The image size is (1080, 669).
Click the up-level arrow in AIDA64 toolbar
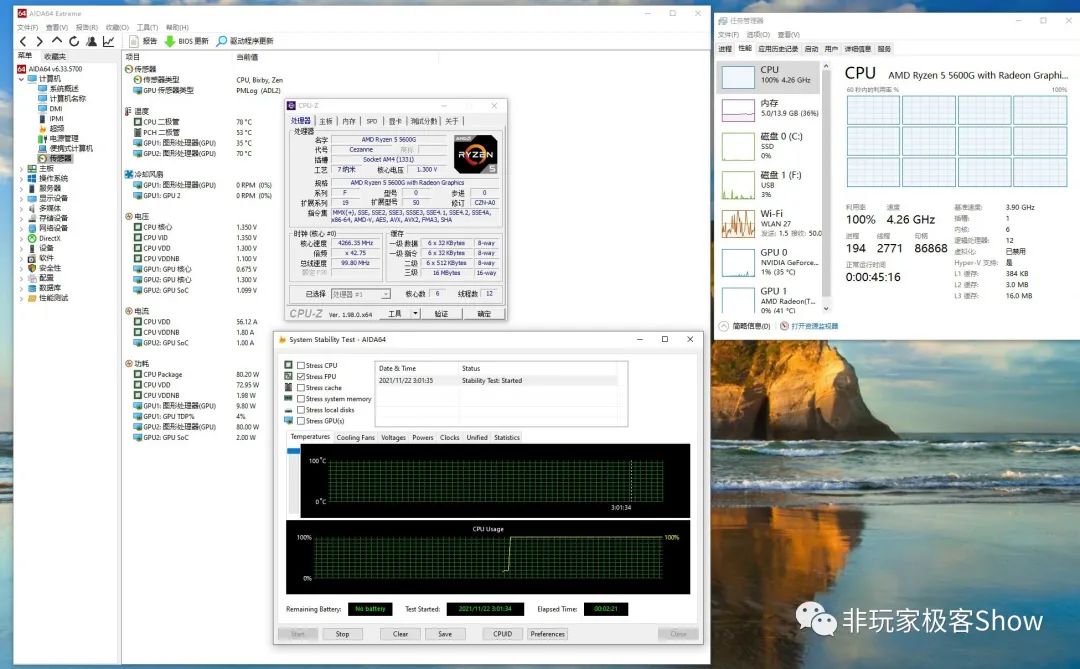point(56,41)
